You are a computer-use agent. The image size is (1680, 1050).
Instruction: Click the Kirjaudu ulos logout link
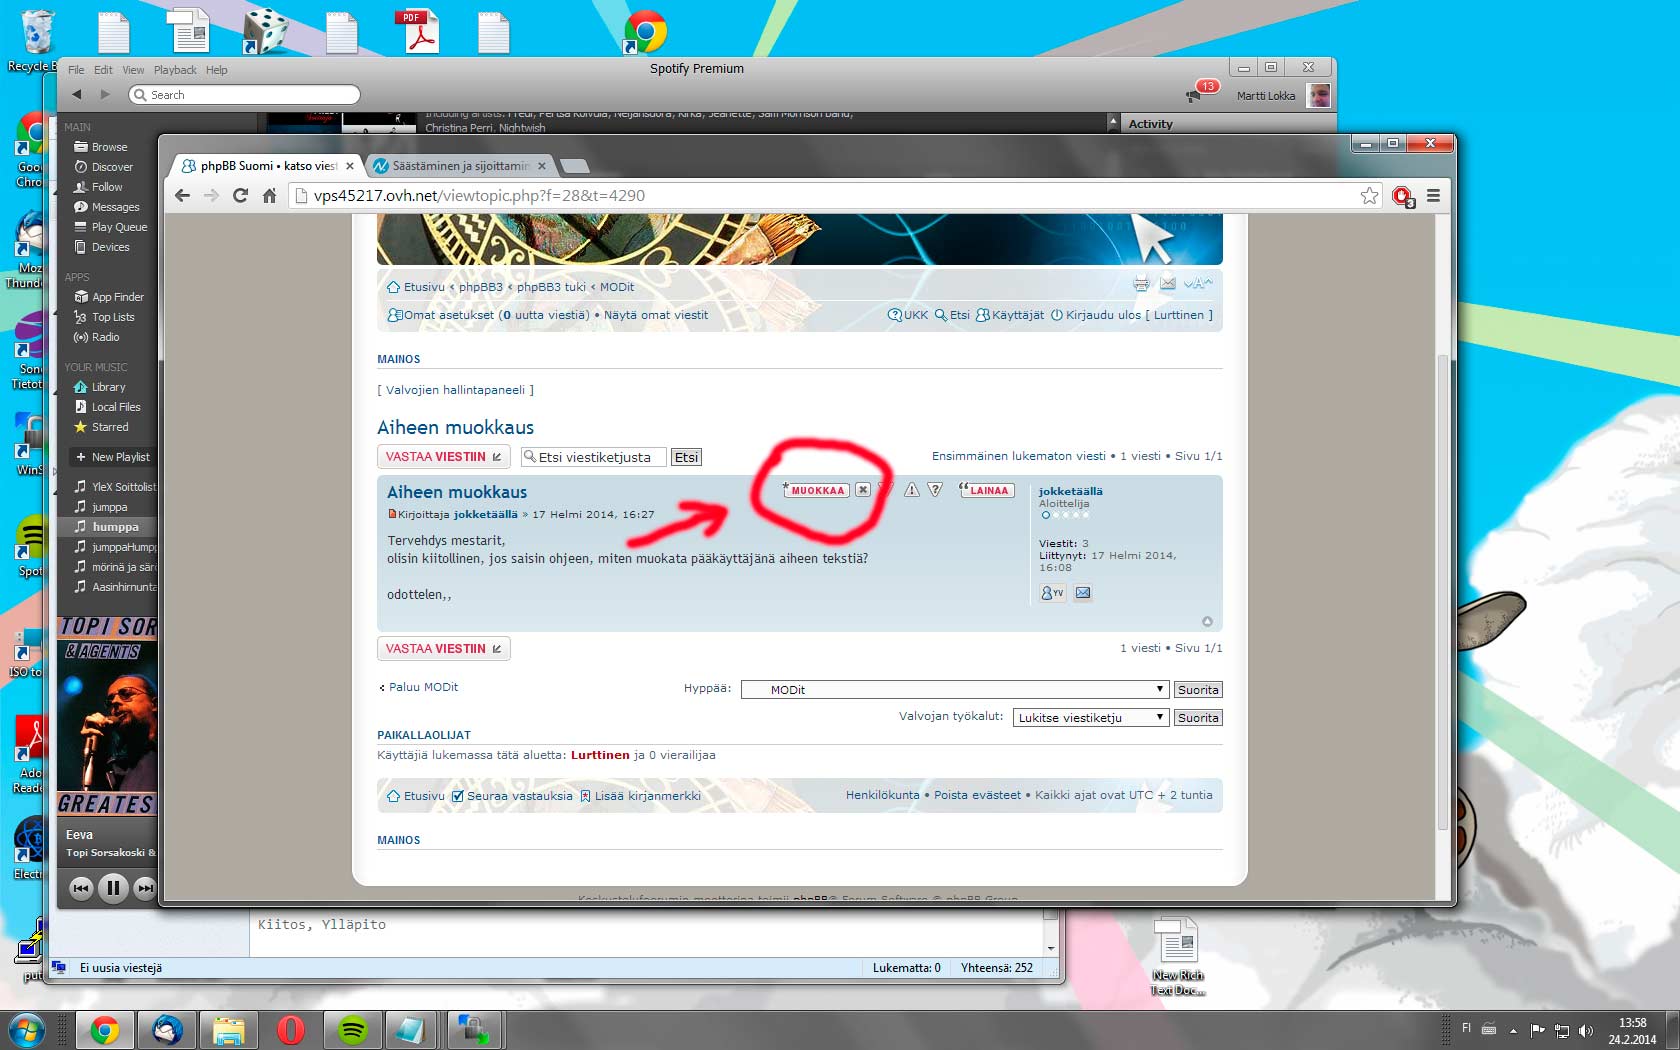pos(1102,315)
